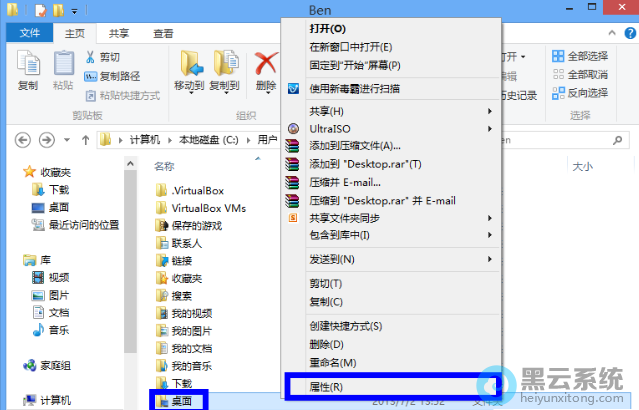Click the Paste (粘贴) clipboard icon

63,64
